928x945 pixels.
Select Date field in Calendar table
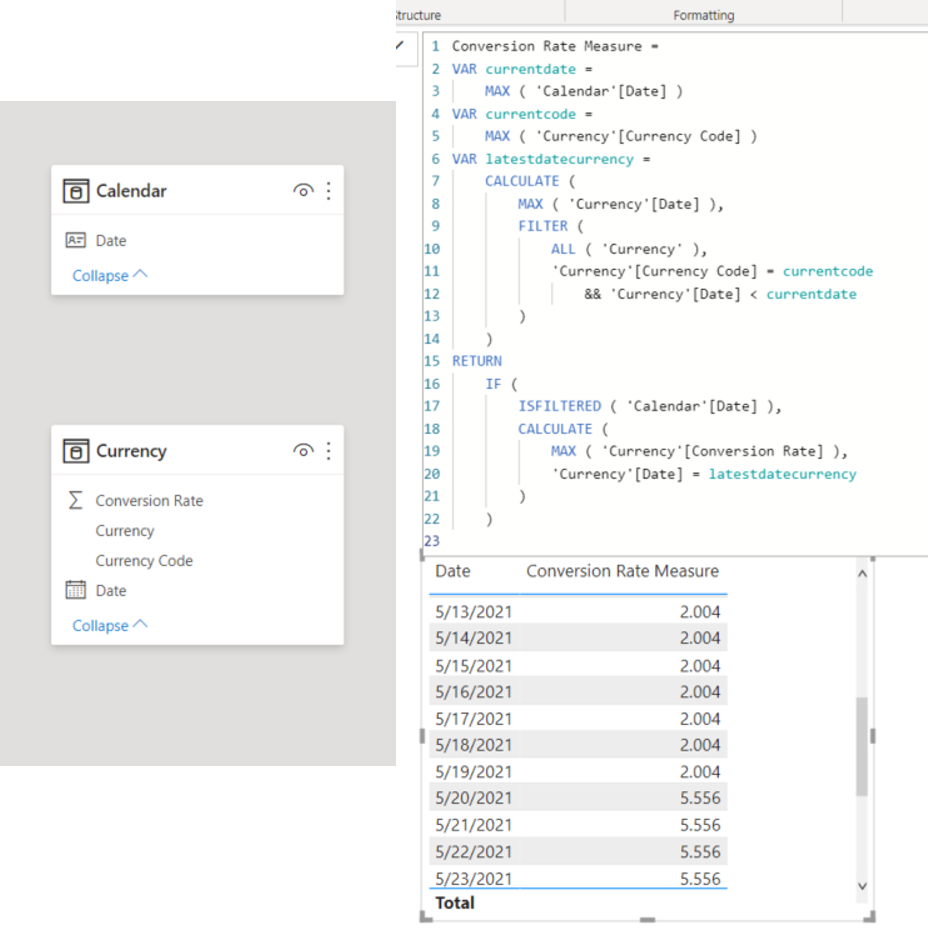point(111,240)
